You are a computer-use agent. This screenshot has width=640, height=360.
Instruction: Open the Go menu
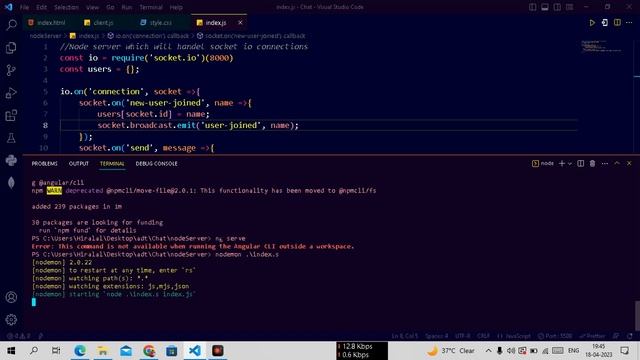point(110,7)
